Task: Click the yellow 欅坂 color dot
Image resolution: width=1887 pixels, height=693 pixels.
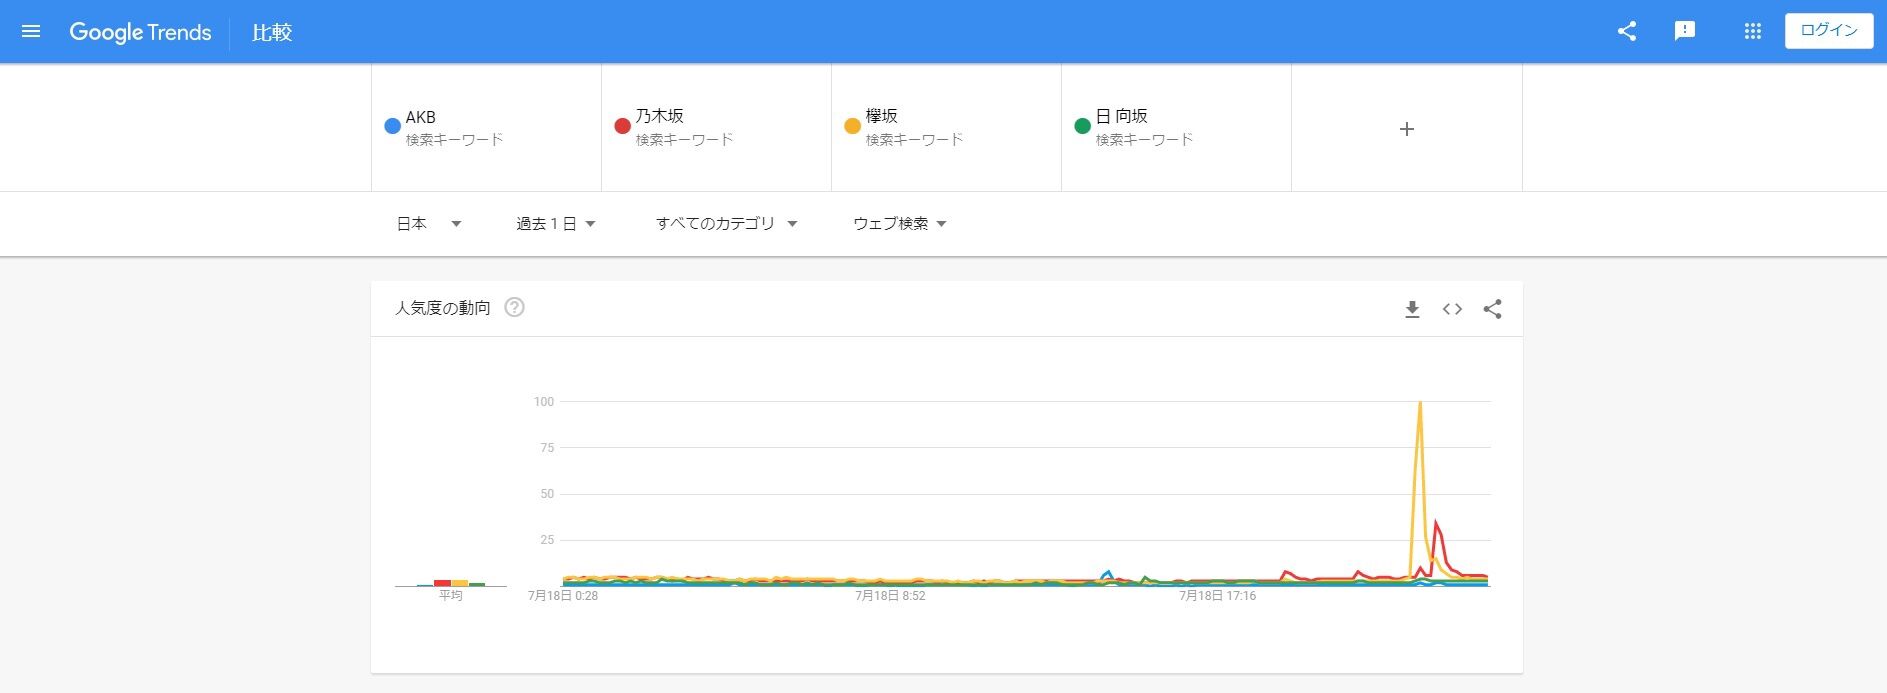Action: click(x=852, y=126)
